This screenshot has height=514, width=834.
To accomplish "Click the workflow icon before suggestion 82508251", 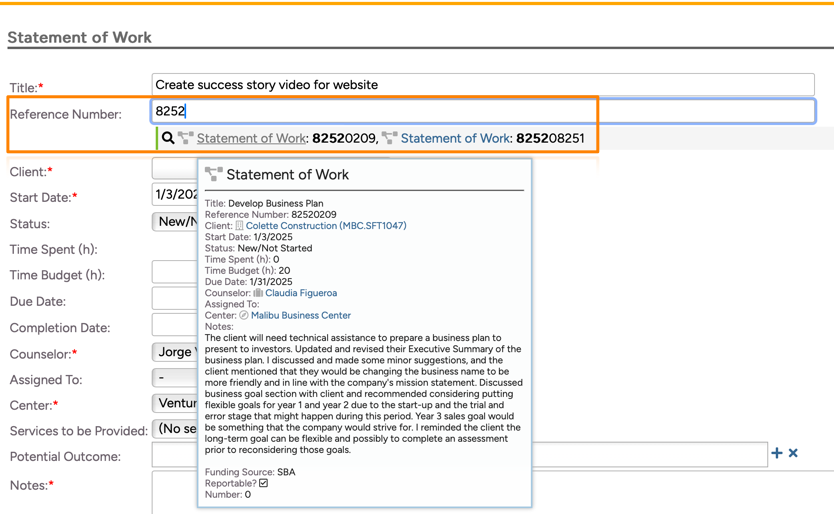I will click(x=389, y=138).
